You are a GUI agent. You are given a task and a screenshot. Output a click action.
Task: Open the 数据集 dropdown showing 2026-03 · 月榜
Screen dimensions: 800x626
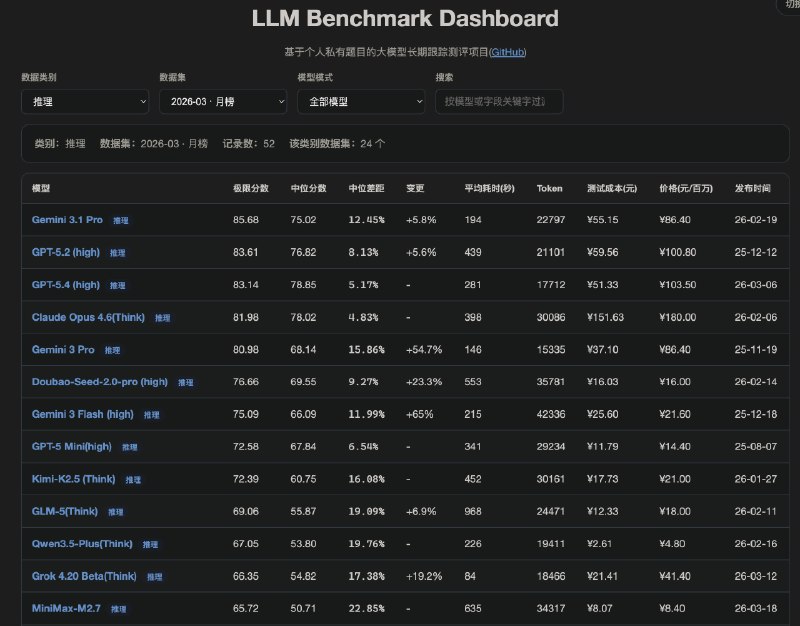[x=223, y=102]
